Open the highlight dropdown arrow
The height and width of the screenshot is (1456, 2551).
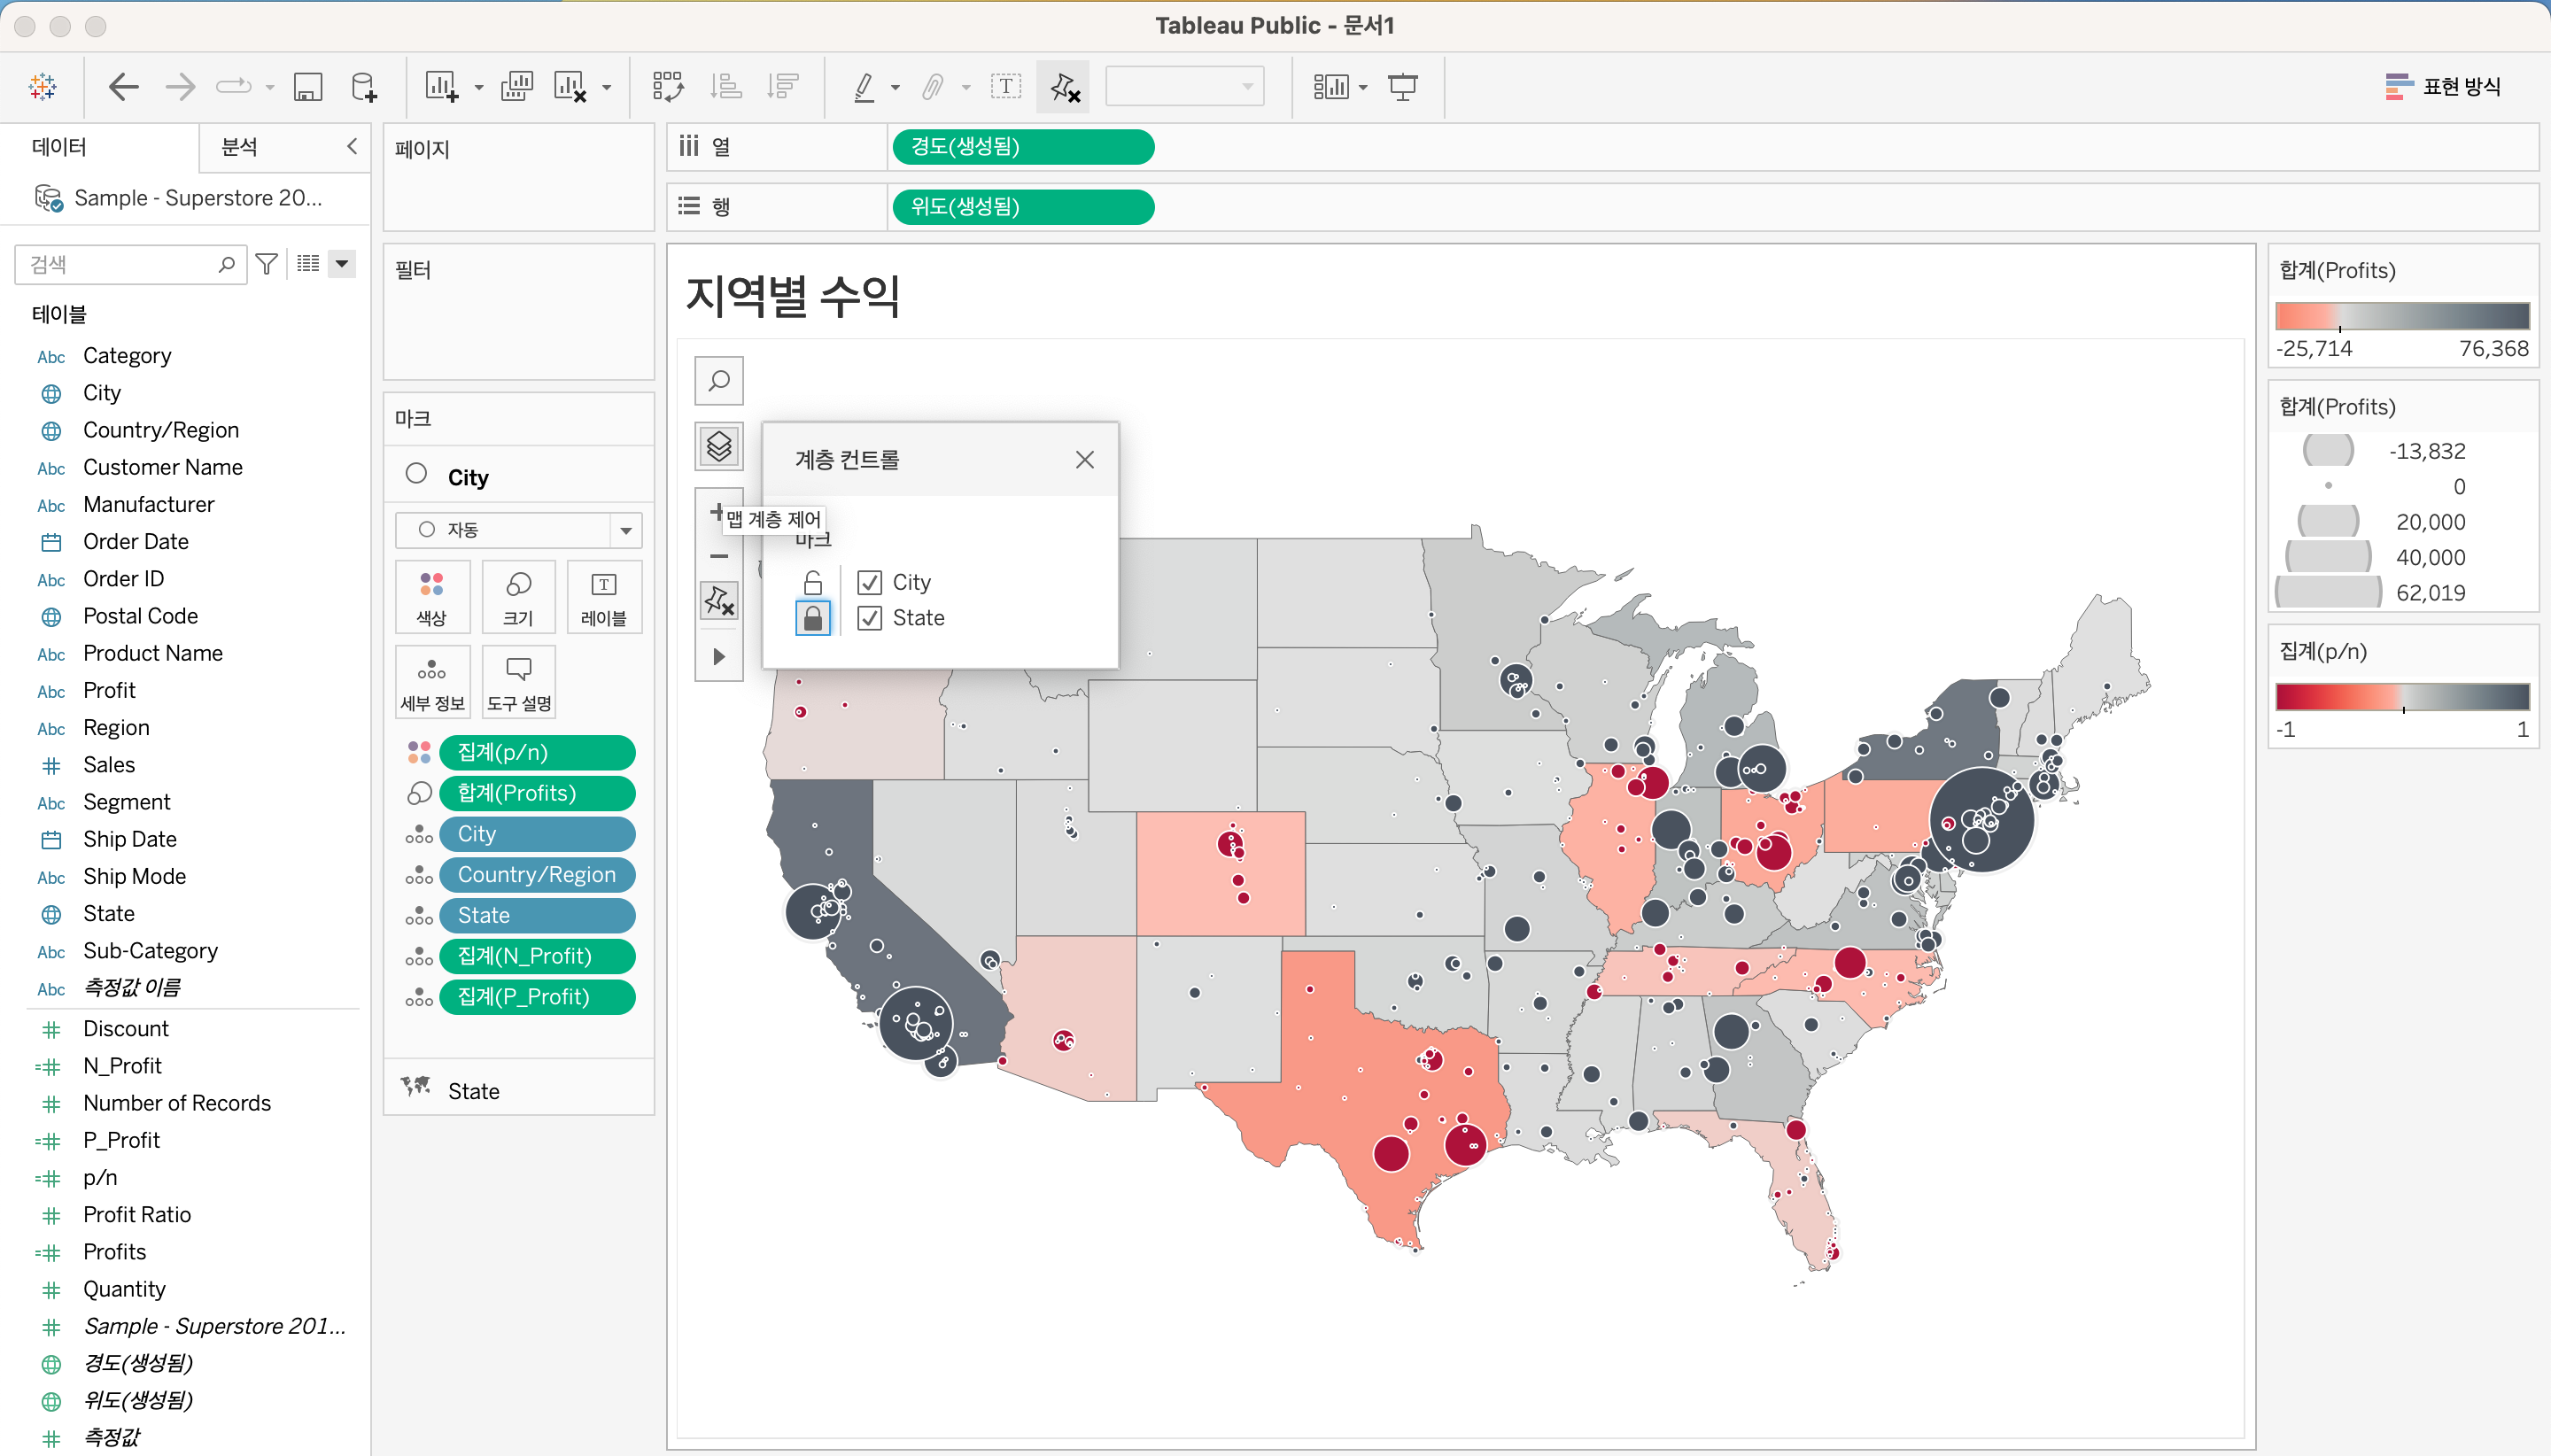pos(896,88)
